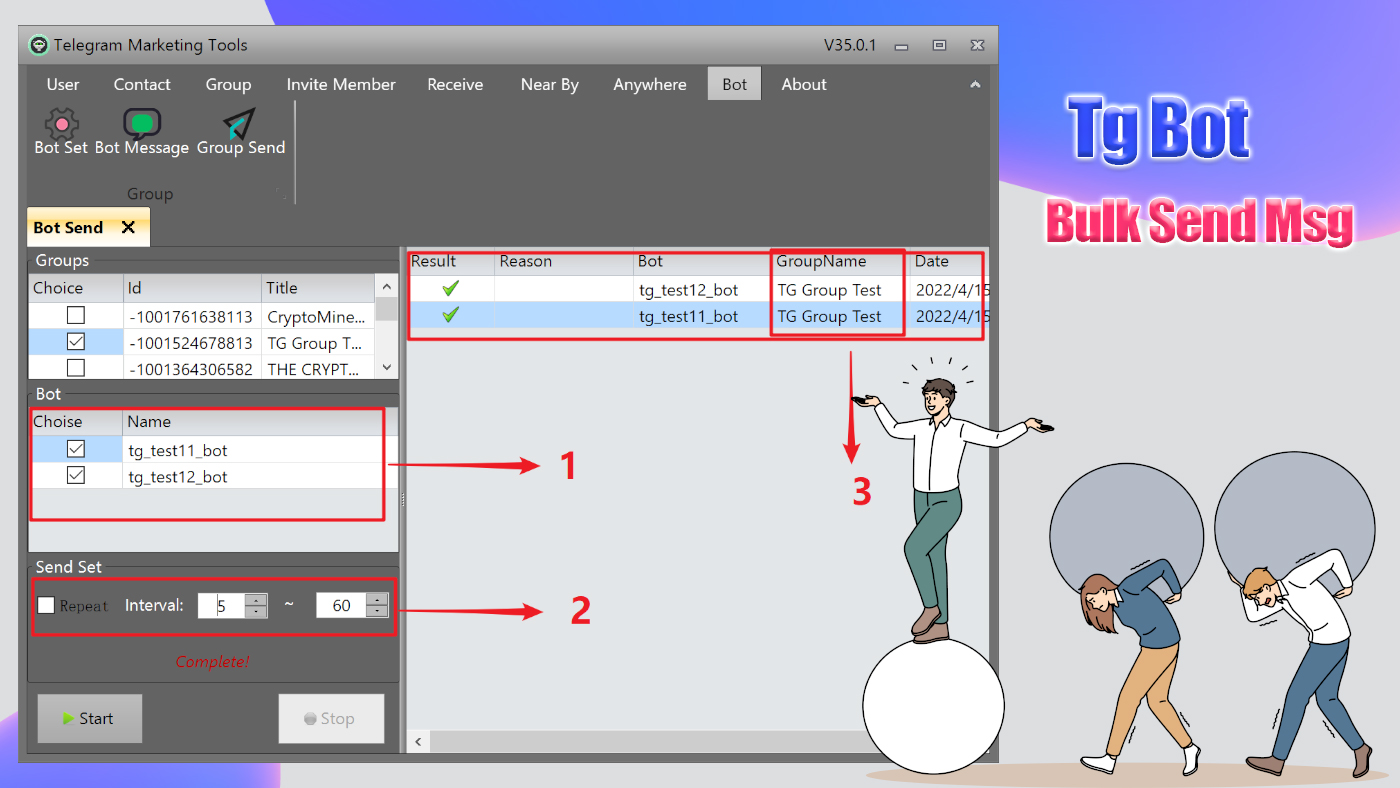
Task: Click the results table left scroll arrow
Action: coord(418,742)
